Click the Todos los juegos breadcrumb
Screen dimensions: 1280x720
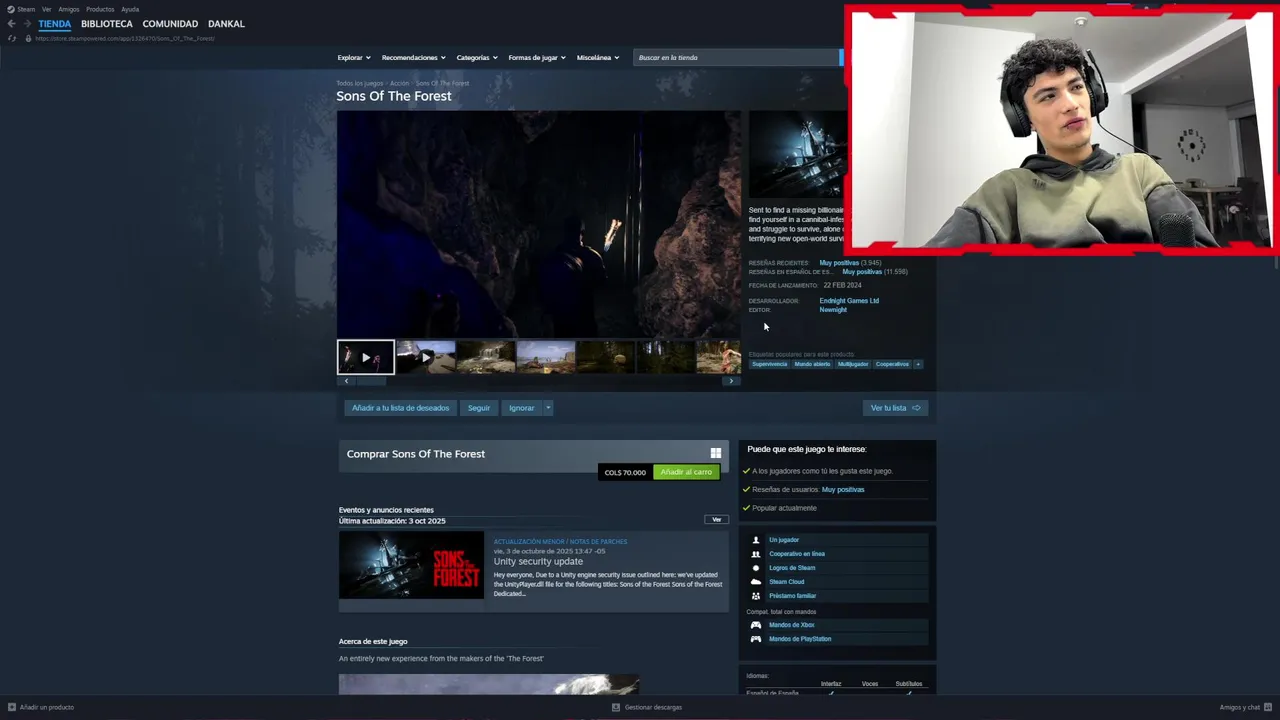(x=359, y=83)
